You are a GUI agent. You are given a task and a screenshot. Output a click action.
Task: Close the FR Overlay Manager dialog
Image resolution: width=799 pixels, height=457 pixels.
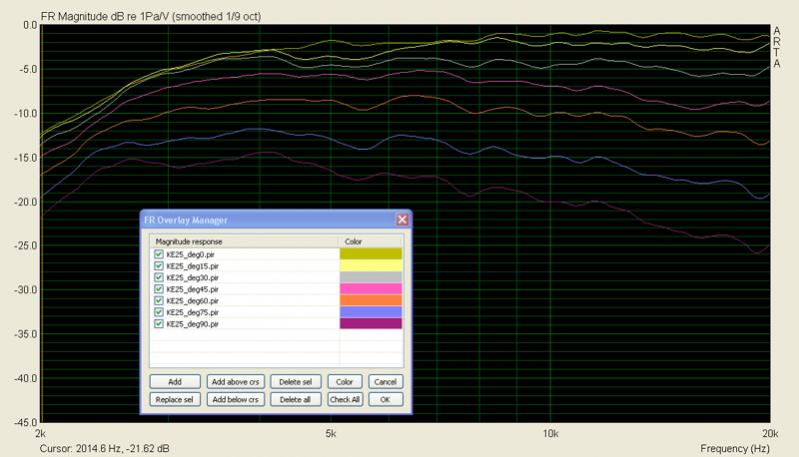click(x=402, y=219)
